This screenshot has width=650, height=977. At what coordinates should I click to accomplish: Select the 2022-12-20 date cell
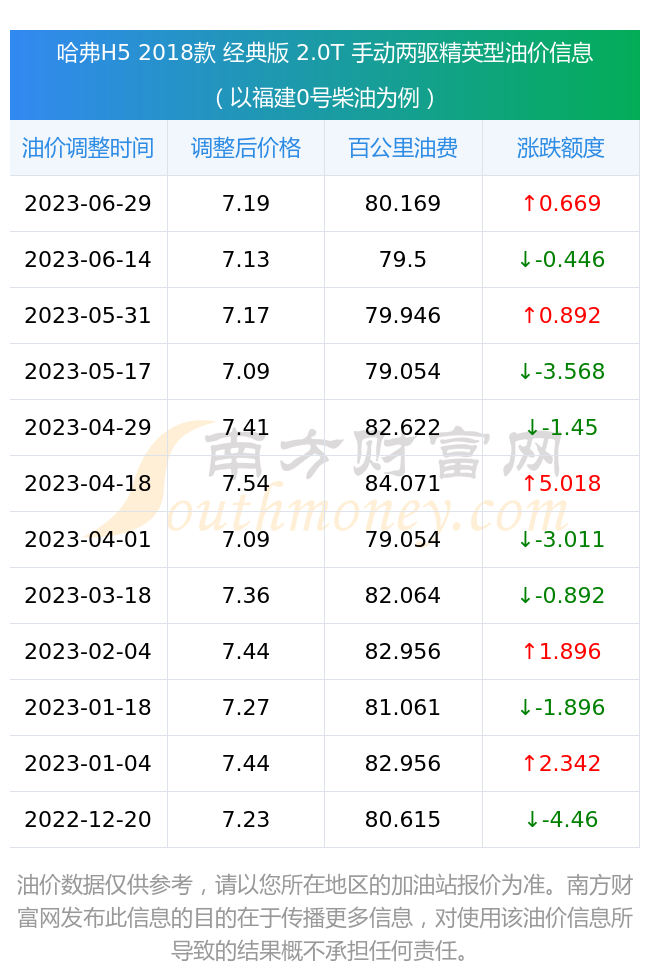coord(88,819)
